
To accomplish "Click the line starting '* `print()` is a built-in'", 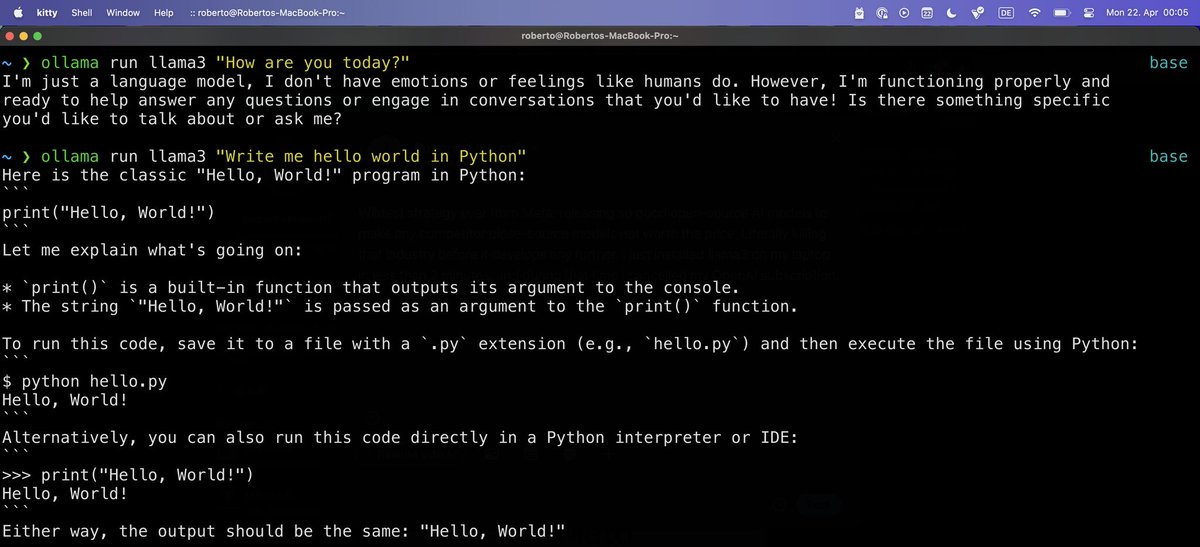I will pos(370,287).
